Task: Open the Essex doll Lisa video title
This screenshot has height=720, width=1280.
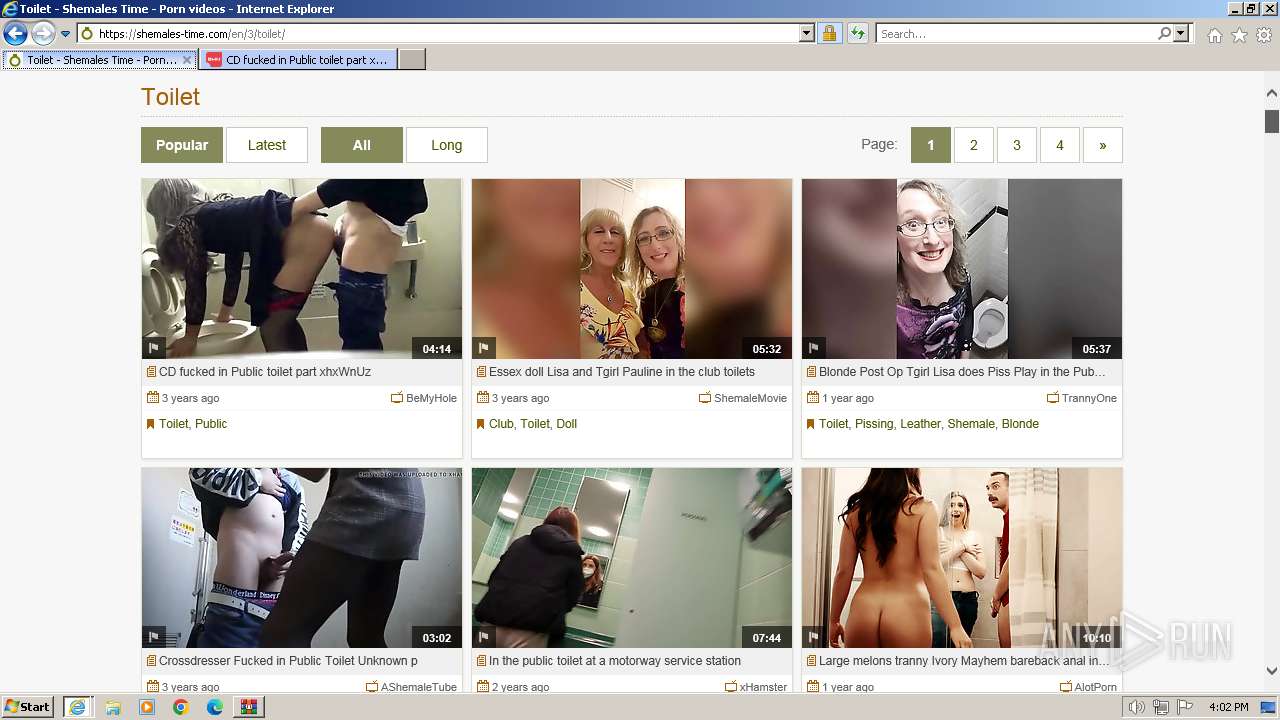Action: [622, 372]
